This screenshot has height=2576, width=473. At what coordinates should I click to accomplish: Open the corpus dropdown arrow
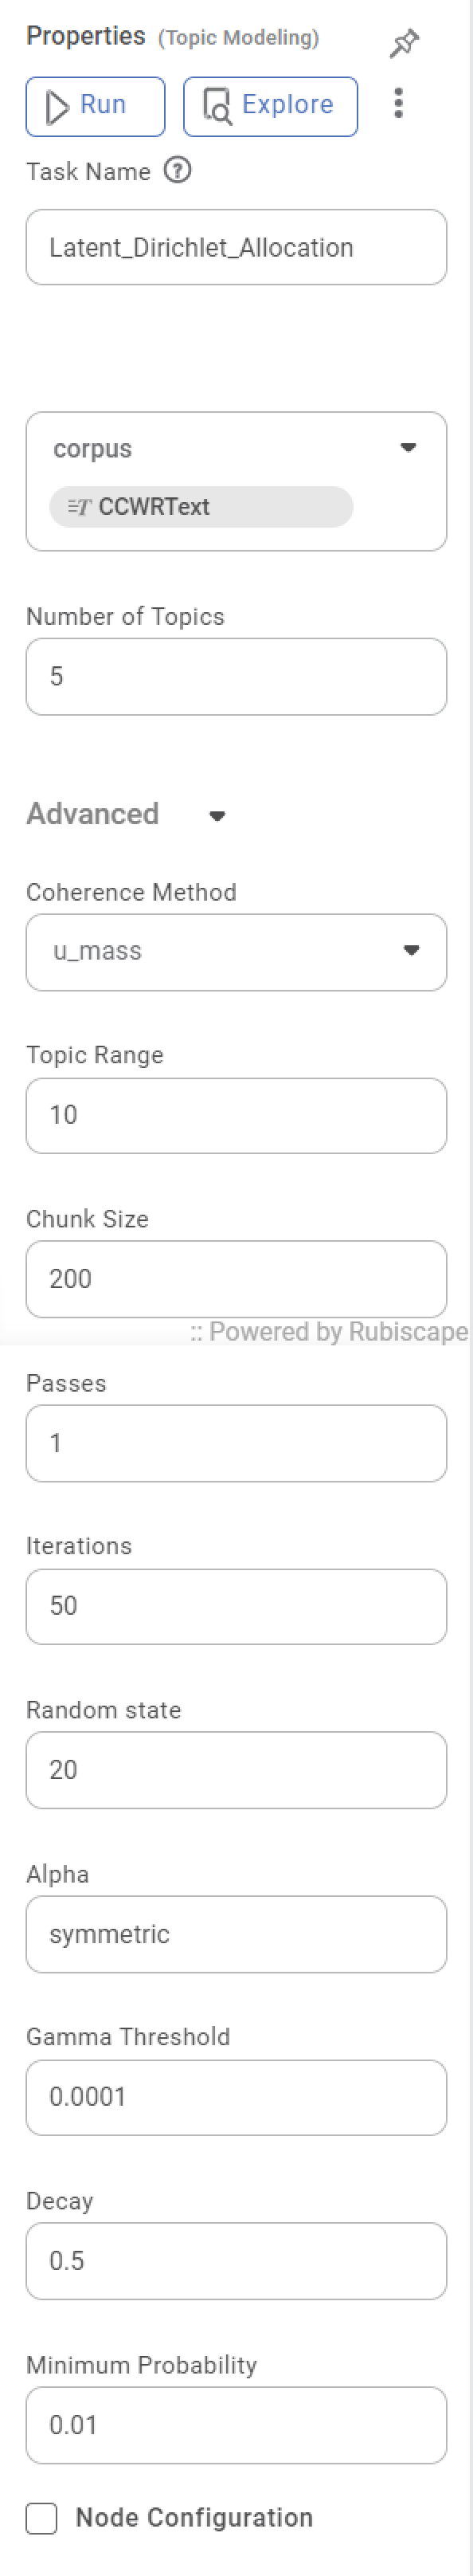coord(408,447)
